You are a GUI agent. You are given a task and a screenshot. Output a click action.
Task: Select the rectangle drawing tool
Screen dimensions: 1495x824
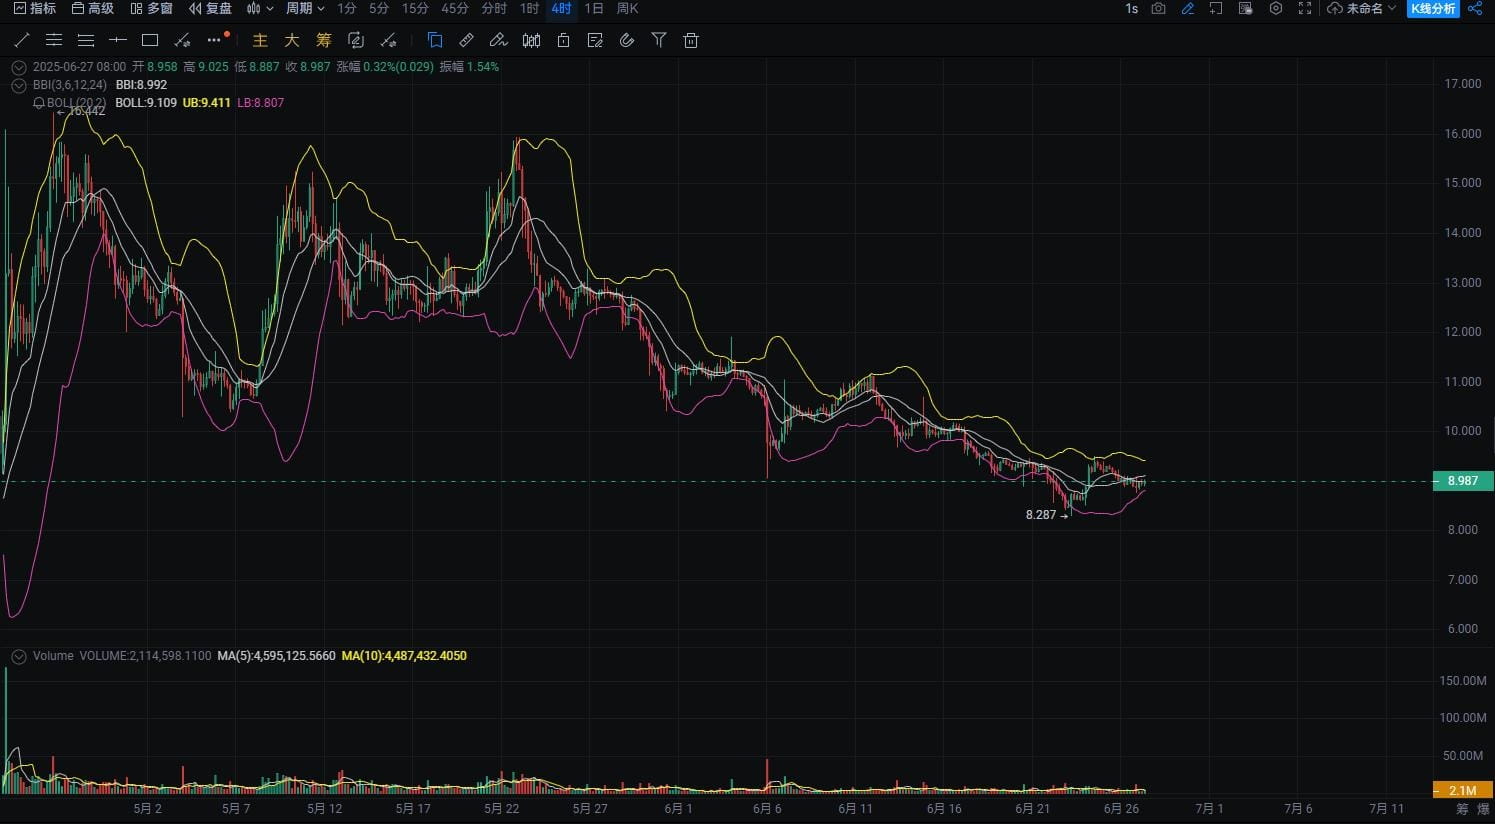[150, 40]
